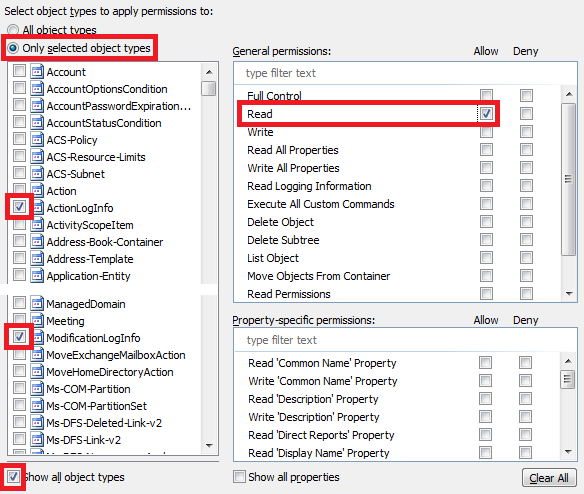The height and width of the screenshot is (494, 584).
Task: Click the MoveHomeDirectoryAction object icon
Action: pyautogui.click(x=37, y=371)
